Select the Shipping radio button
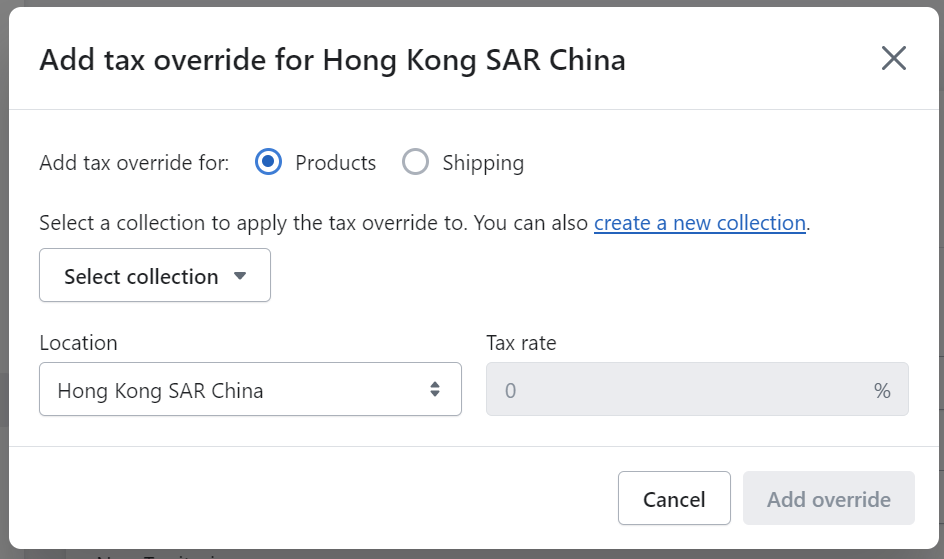This screenshot has width=944, height=559. [415, 162]
